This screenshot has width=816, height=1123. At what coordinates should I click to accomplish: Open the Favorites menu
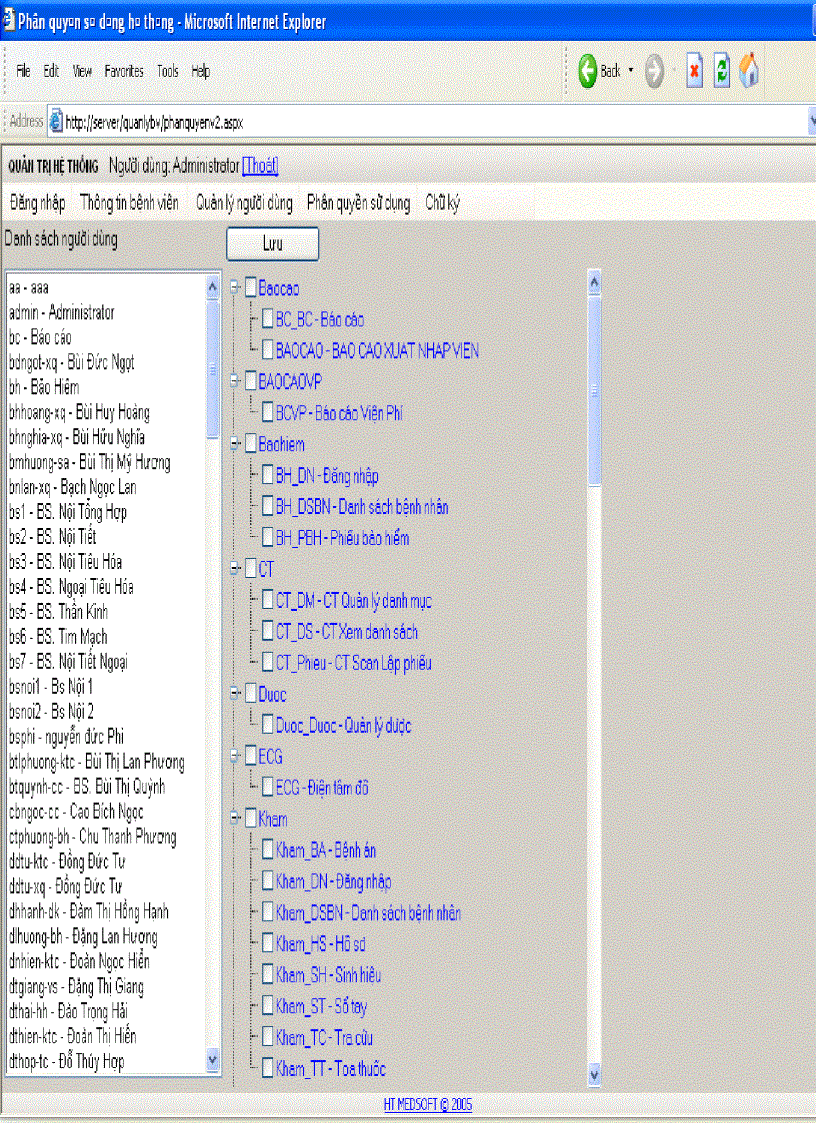click(x=124, y=71)
